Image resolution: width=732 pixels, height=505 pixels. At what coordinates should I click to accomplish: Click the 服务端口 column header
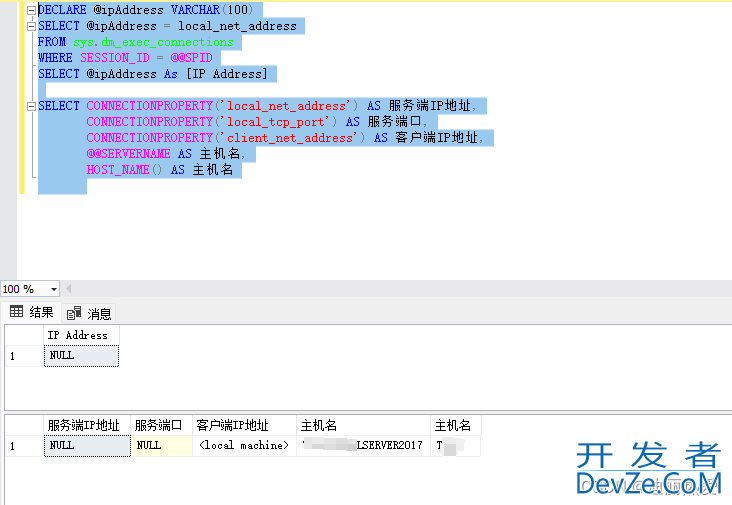tap(160, 425)
